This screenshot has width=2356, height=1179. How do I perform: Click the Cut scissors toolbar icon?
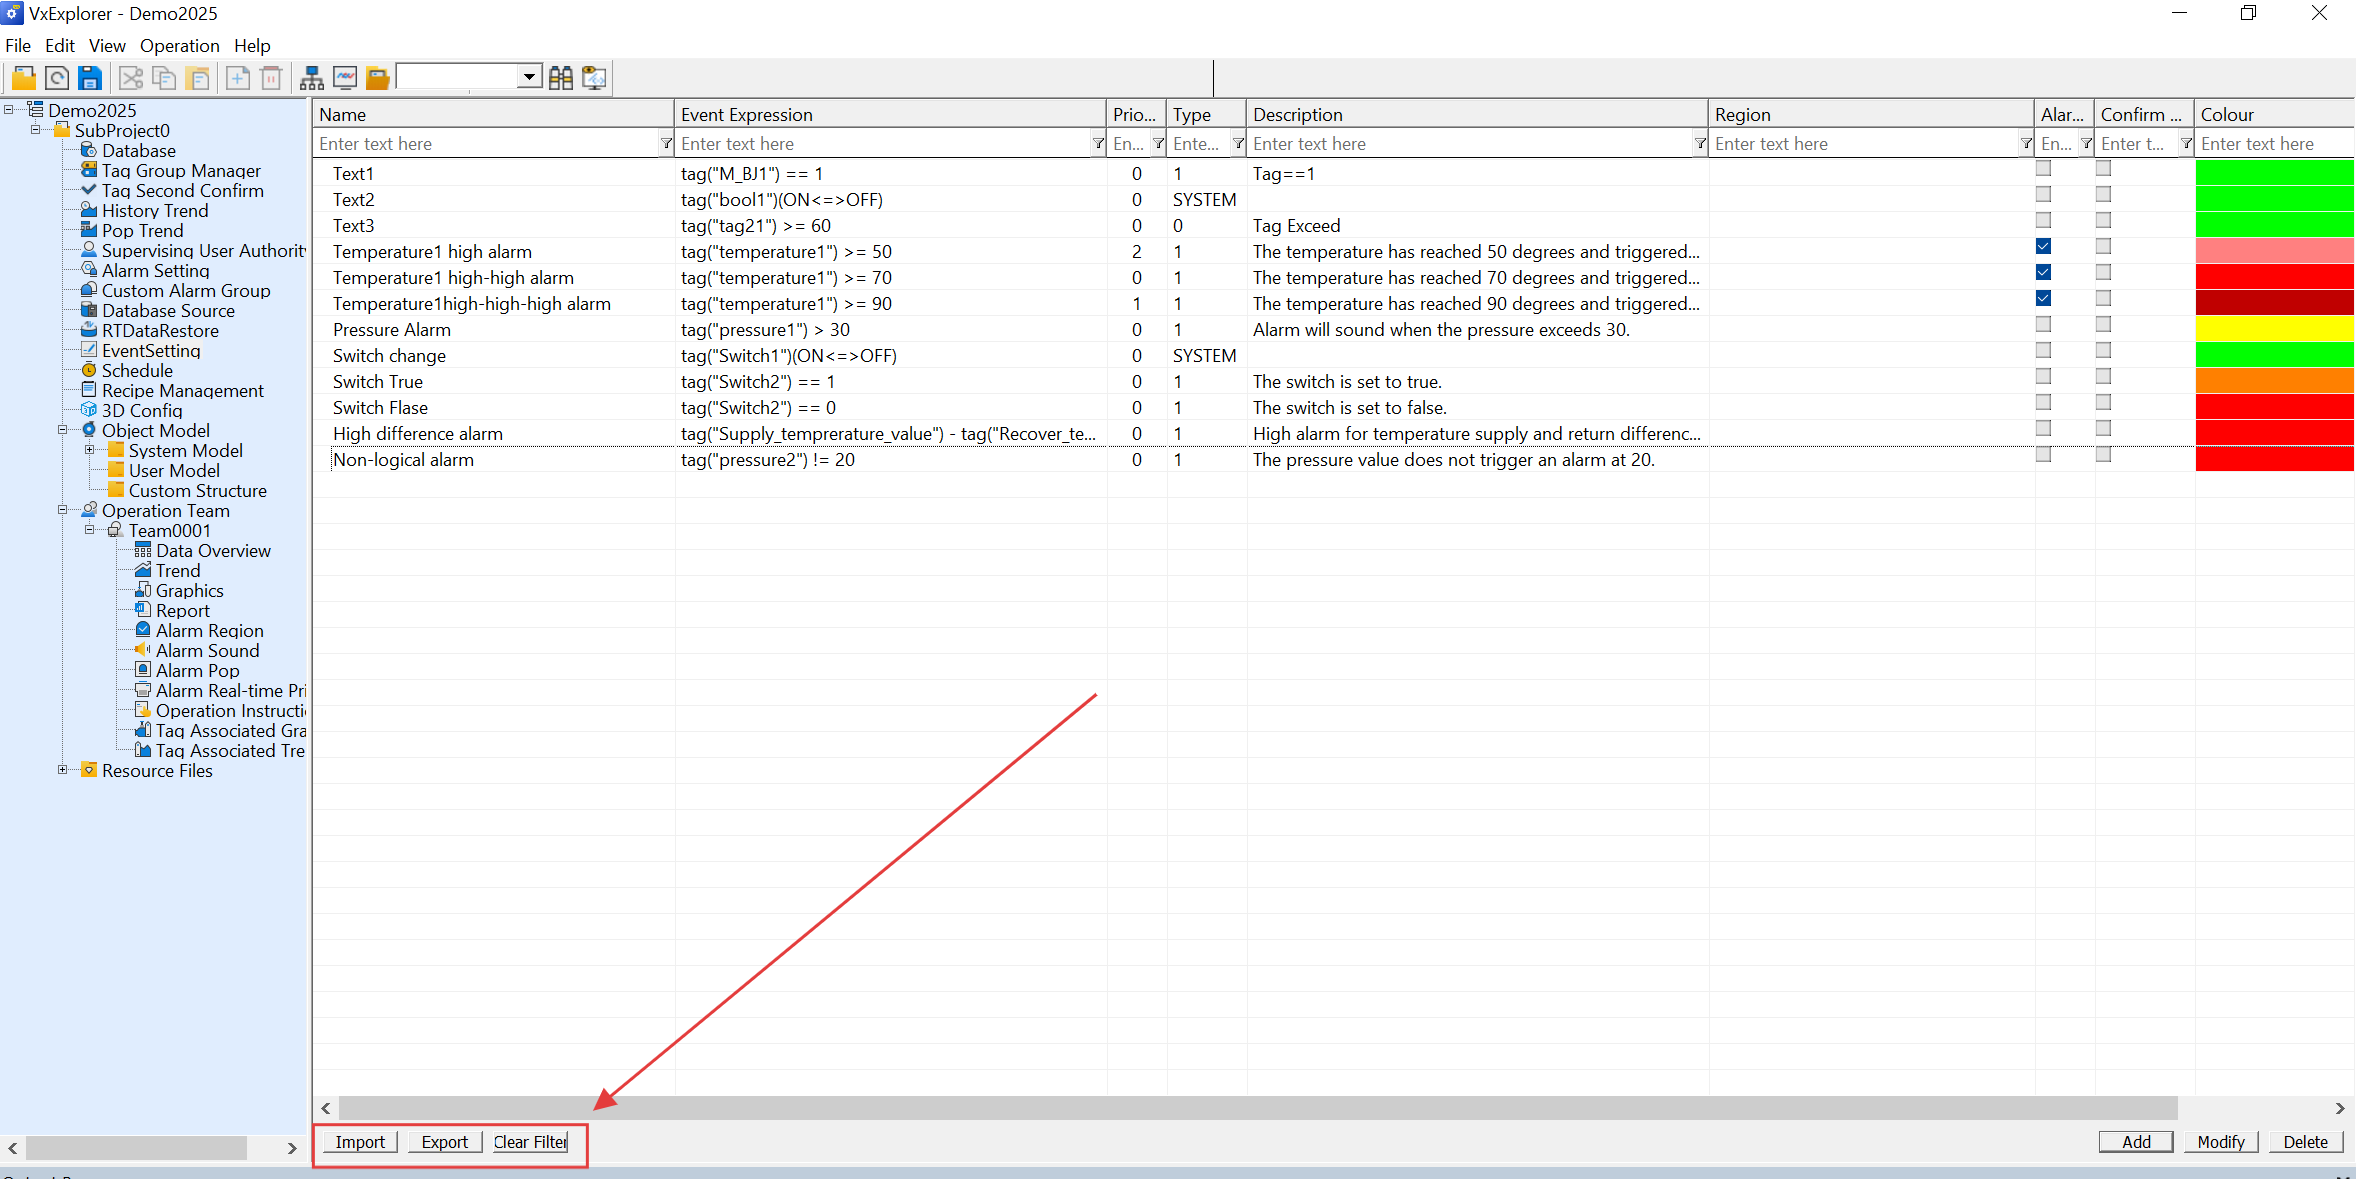(x=131, y=78)
